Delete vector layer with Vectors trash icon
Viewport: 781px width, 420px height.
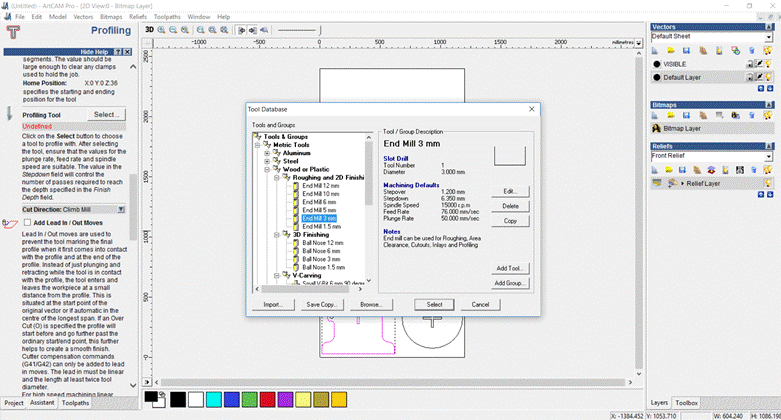click(752, 51)
